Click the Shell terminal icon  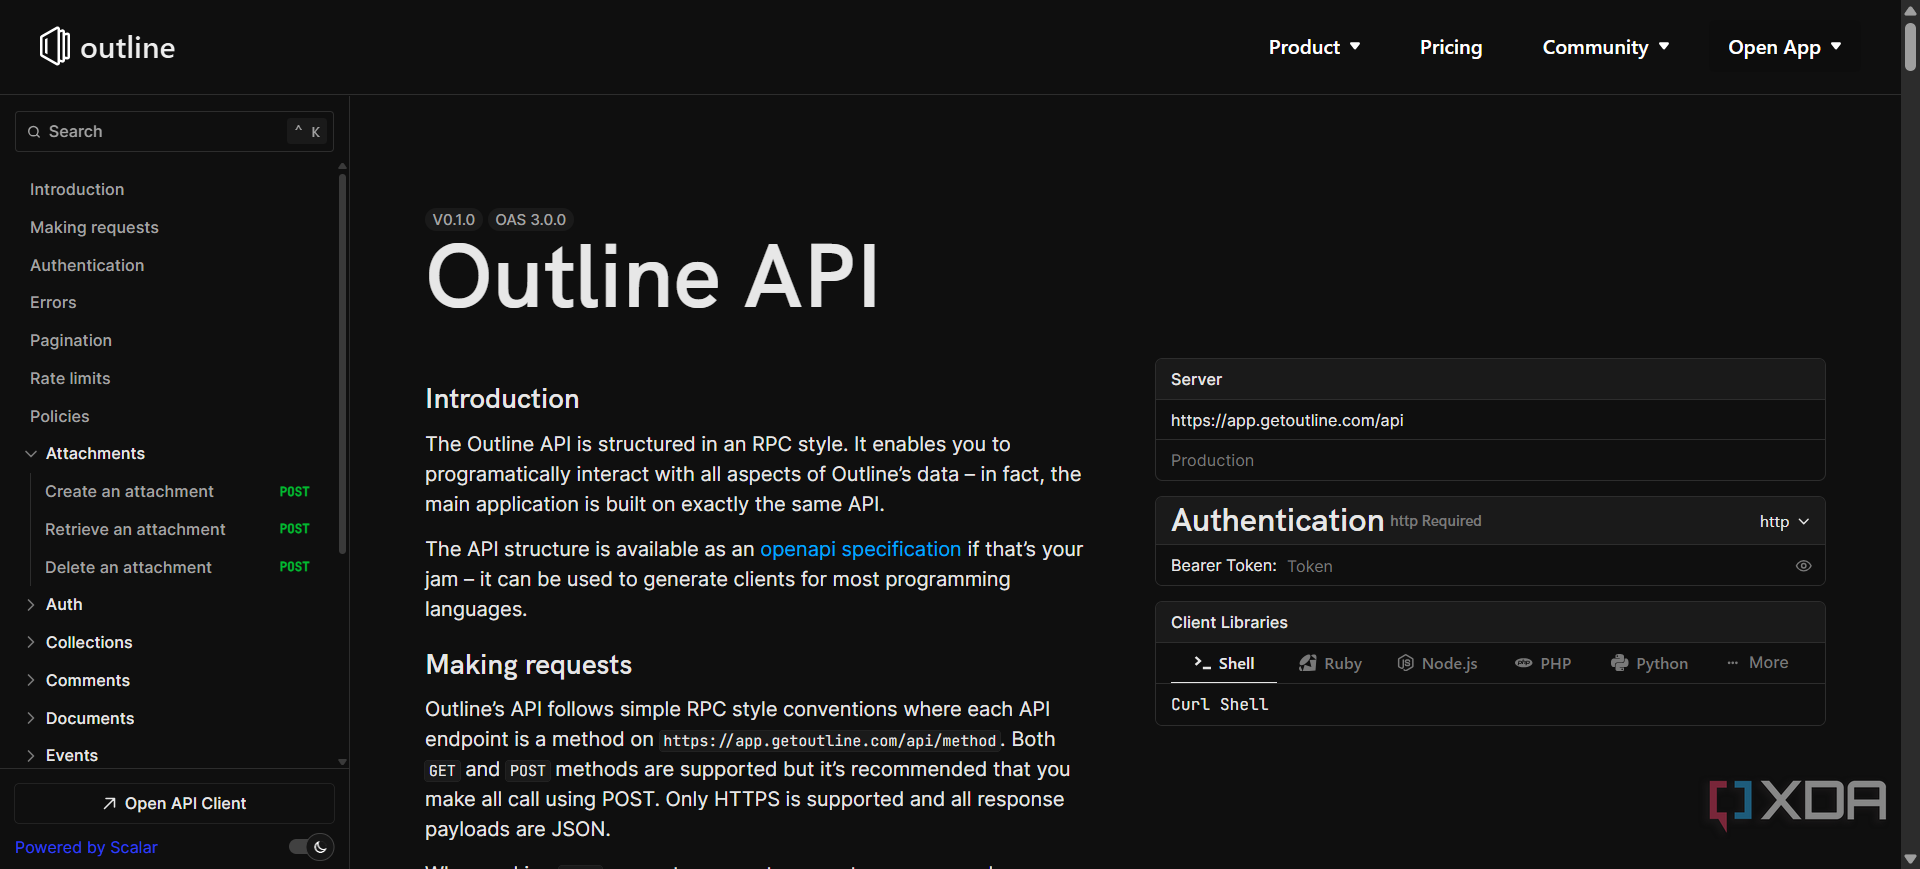[x=1202, y=663]
